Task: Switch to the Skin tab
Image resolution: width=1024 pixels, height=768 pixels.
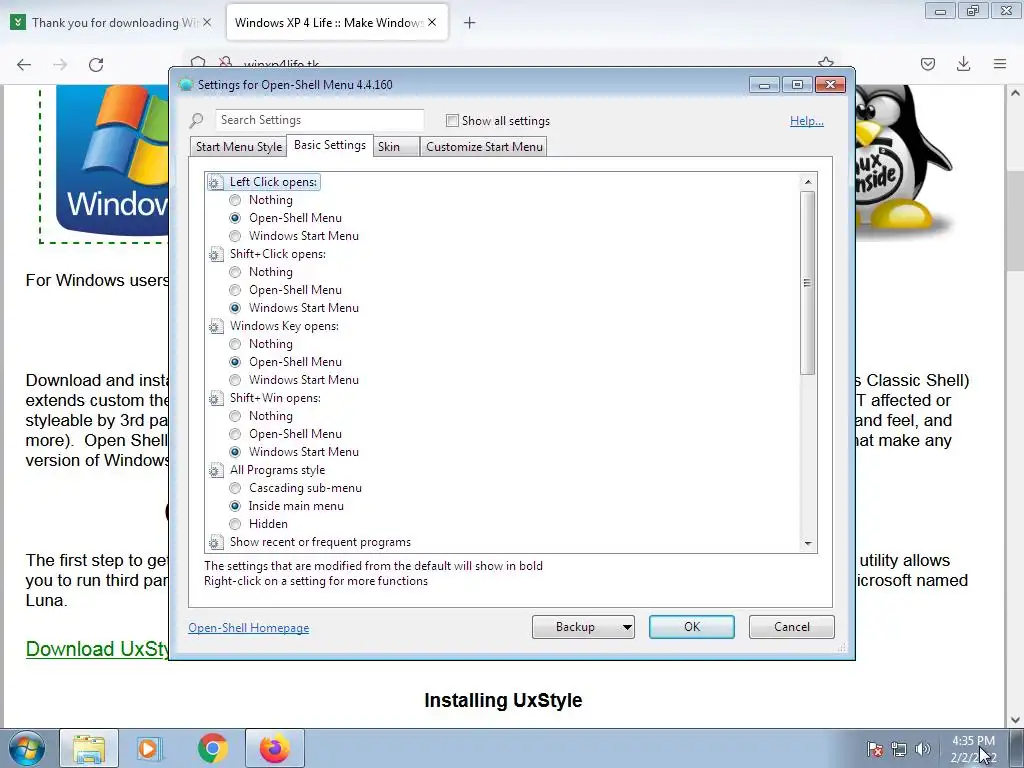Action: coord(396,147)
